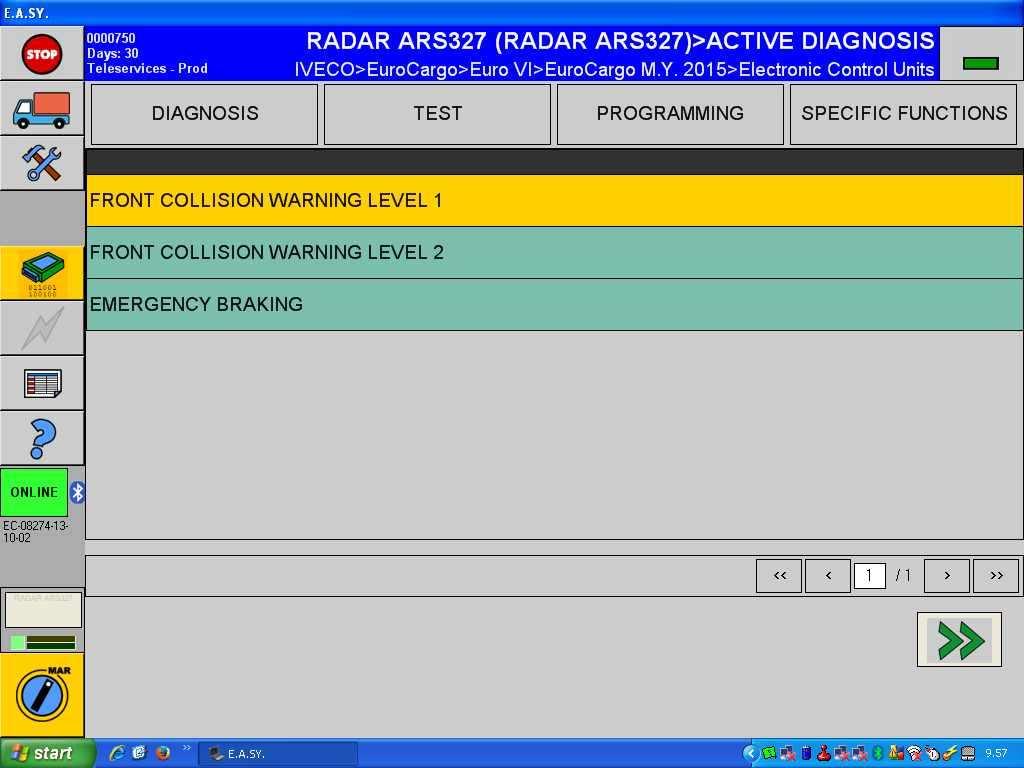
Task: Click the green status indicator in header
Action: tap(981, 63)
